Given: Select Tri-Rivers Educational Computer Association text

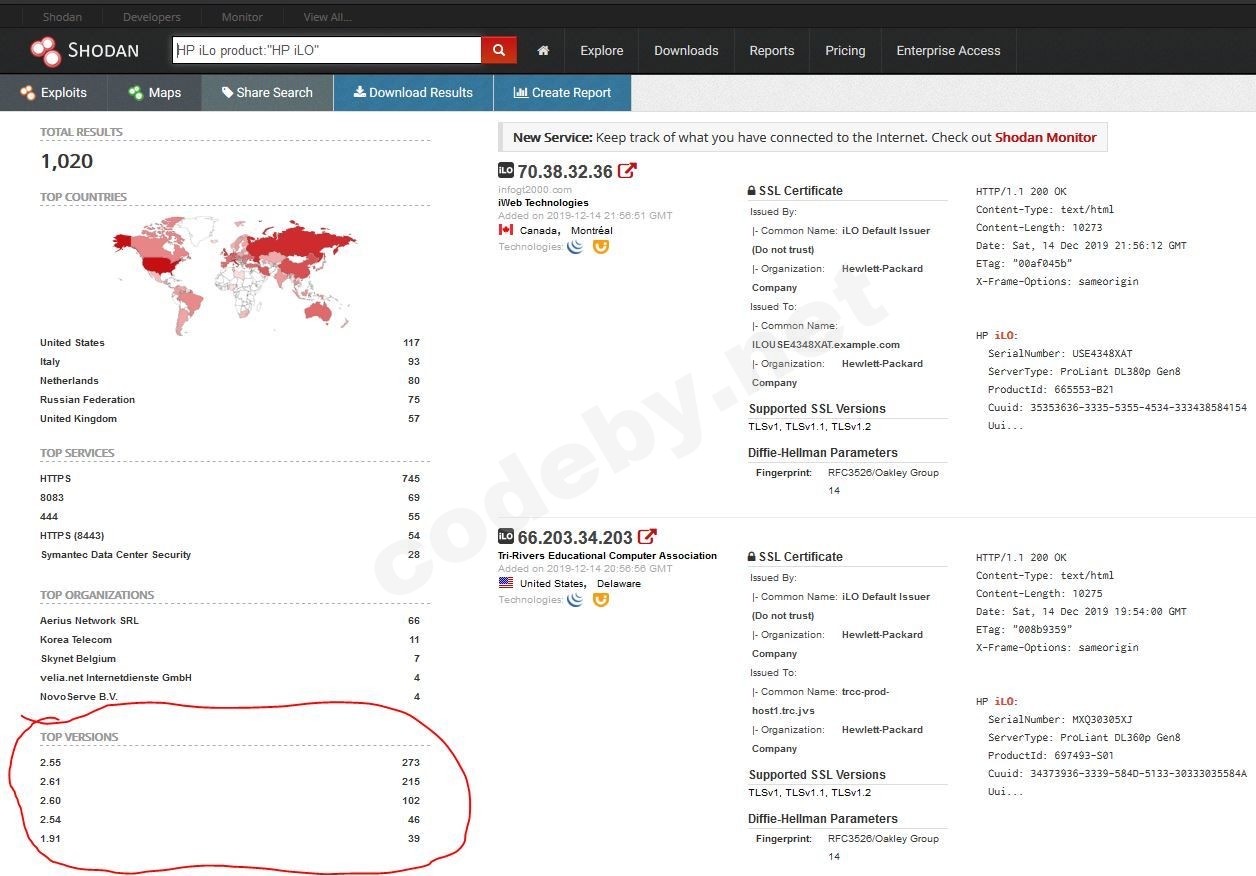Looking at the screenshot, I should (x=608, y=556).
